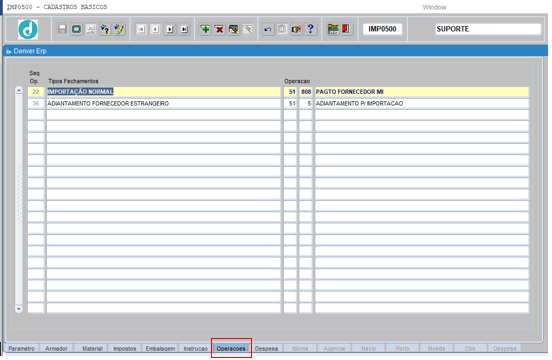Click the greyed Moeda tab
This screenshot has width=552, height=360.
coord(437,348)
